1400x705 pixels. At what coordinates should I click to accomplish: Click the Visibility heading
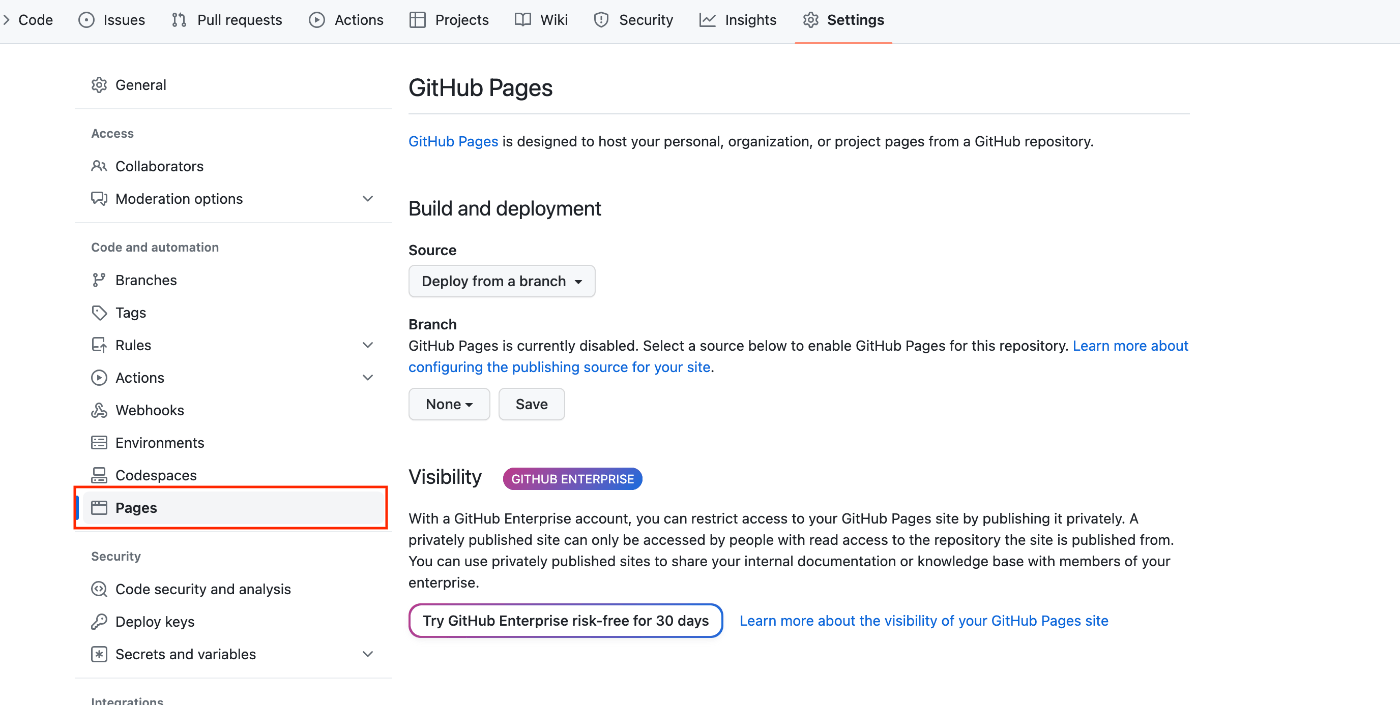tap(445, 477)
